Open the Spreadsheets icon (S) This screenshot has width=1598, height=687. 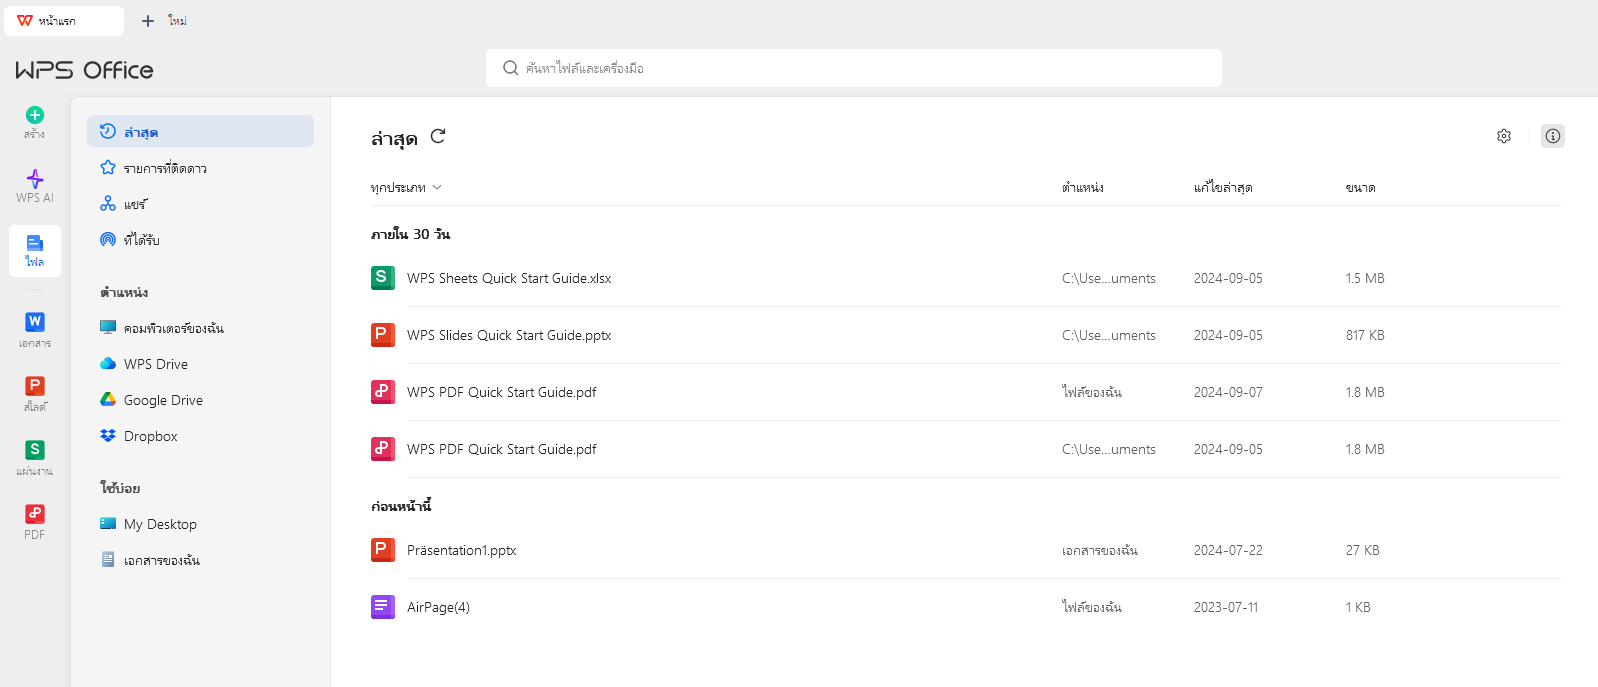coord(35,449)
